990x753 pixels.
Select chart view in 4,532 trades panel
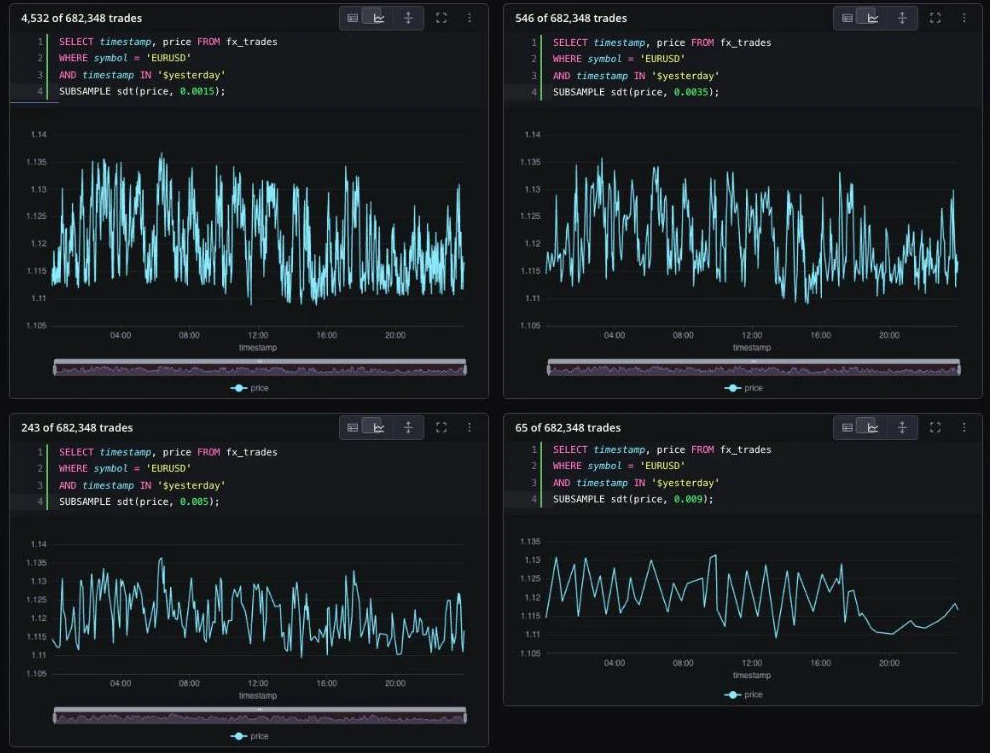(379, 18)
